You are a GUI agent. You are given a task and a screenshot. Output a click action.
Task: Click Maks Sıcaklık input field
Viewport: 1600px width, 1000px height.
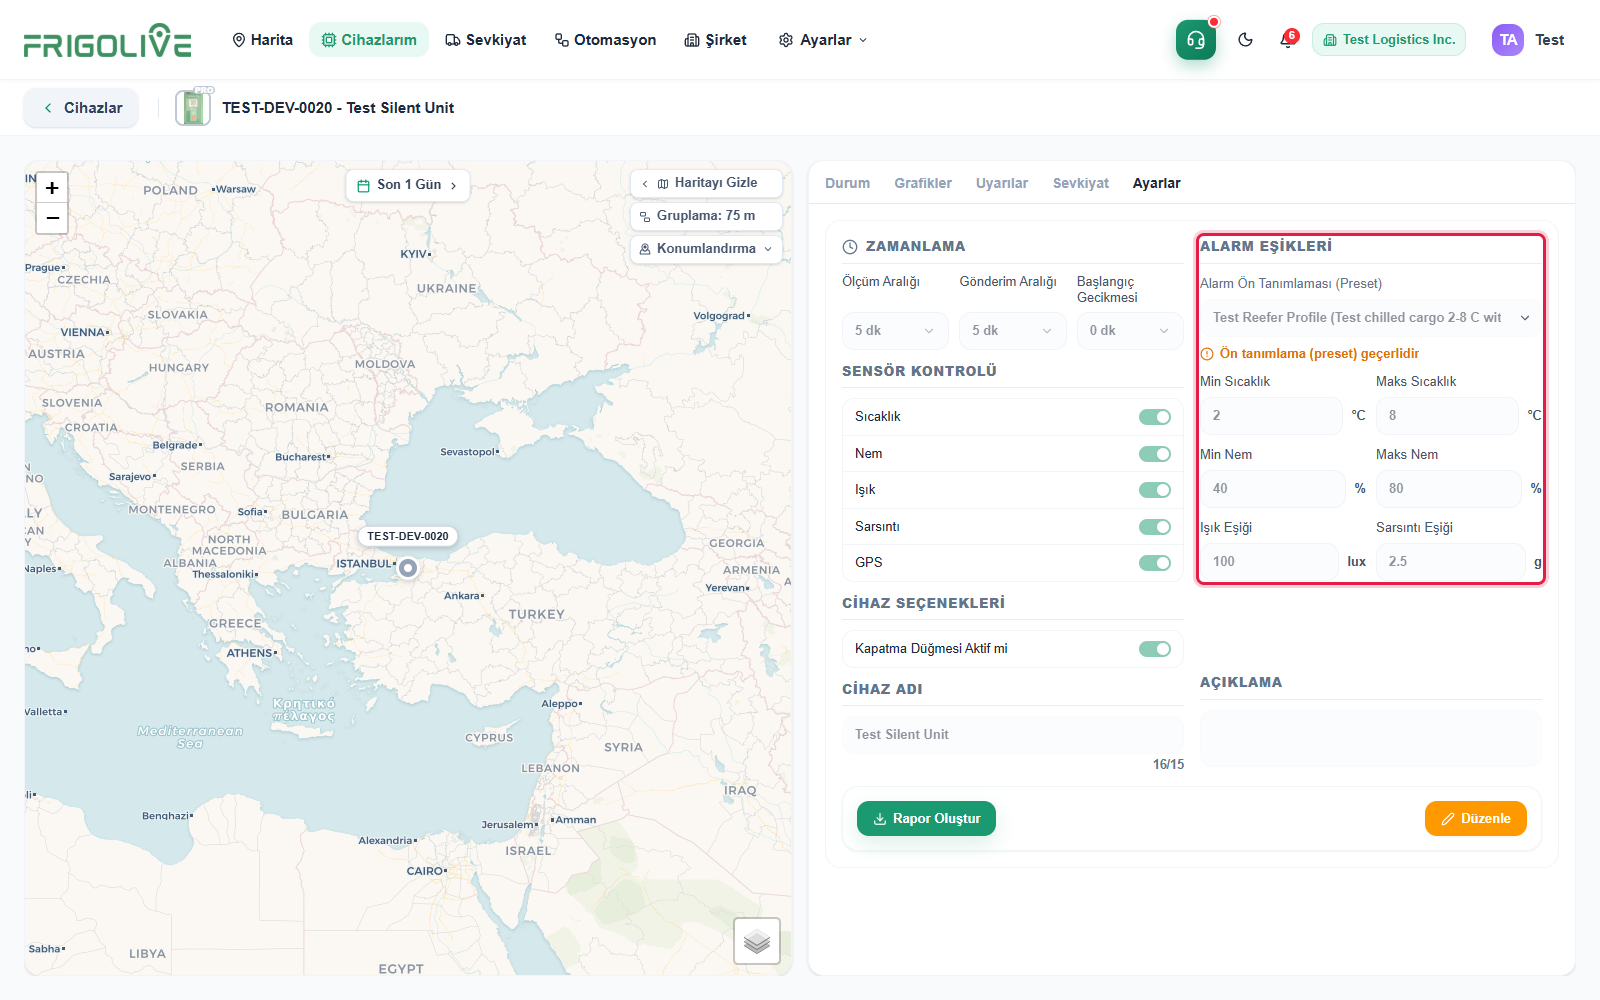[x=1447, y=416]
